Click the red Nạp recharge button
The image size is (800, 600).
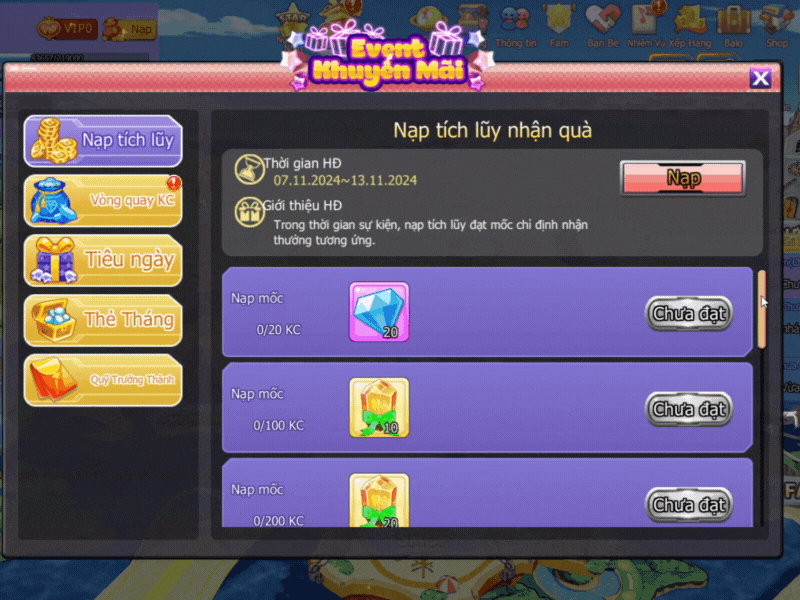click(683, 178)
